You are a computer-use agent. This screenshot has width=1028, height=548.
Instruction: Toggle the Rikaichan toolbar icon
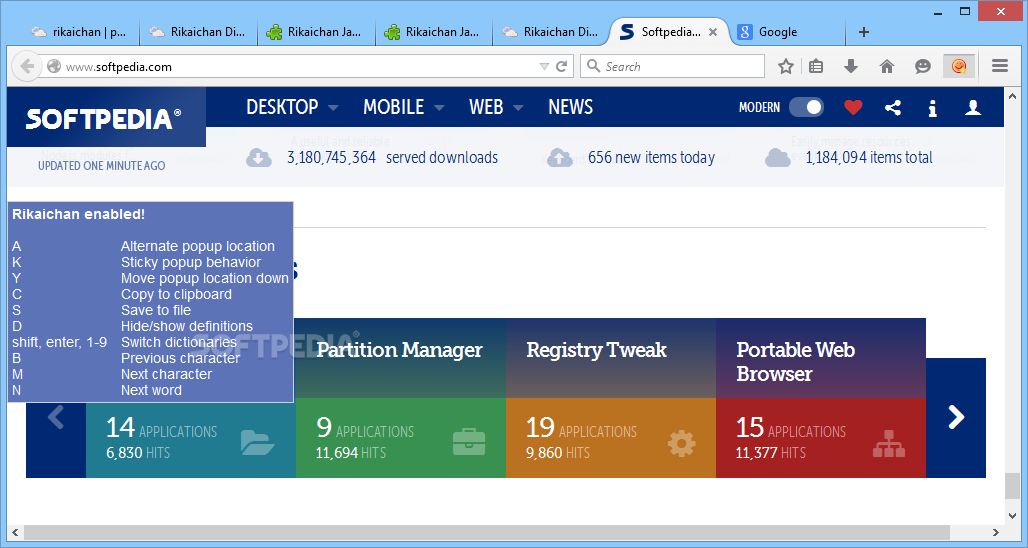[x=959, y=66]
